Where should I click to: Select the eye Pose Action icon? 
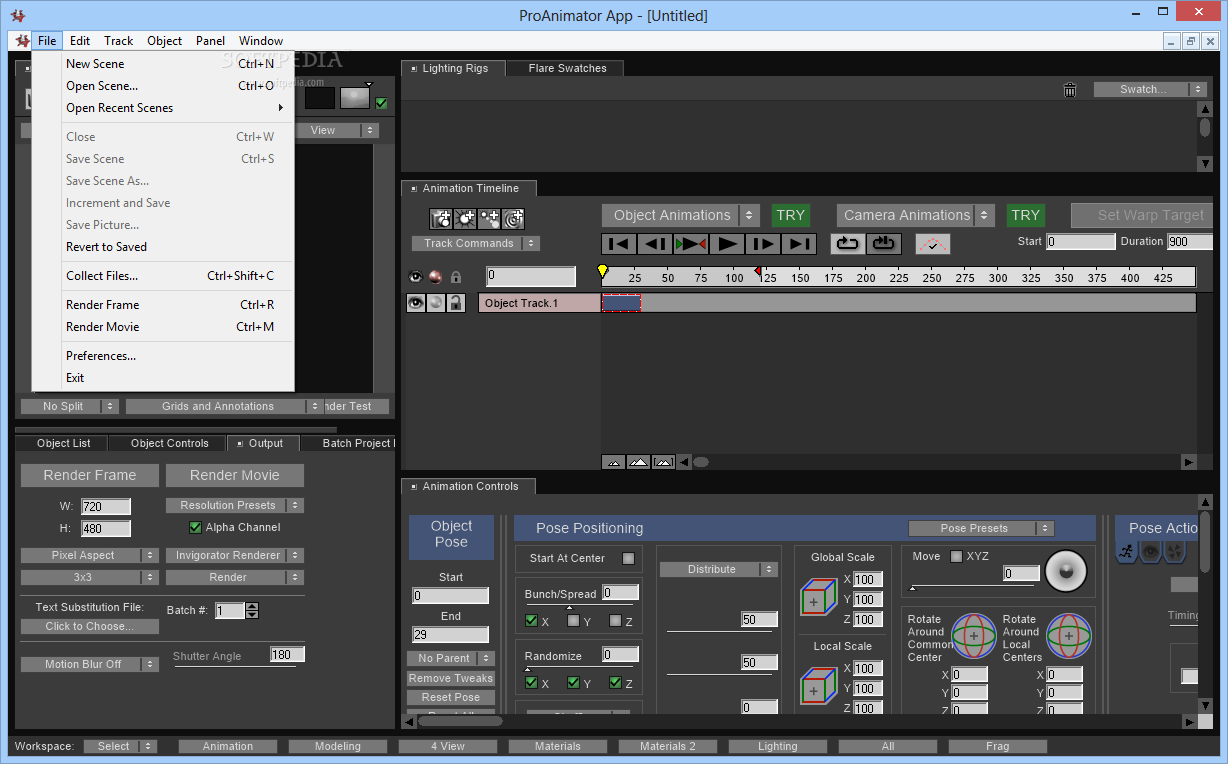coord(1150,551)
